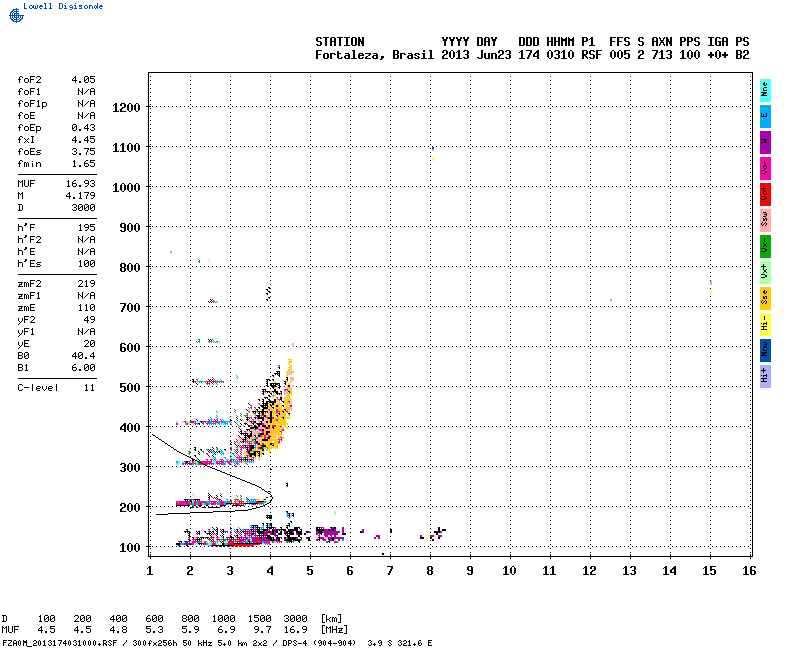The width and height of the screenshot is (800, 650).
Task: Click the coordinates text '3.9 S 321.6 E'
Action: pos(399,643)
